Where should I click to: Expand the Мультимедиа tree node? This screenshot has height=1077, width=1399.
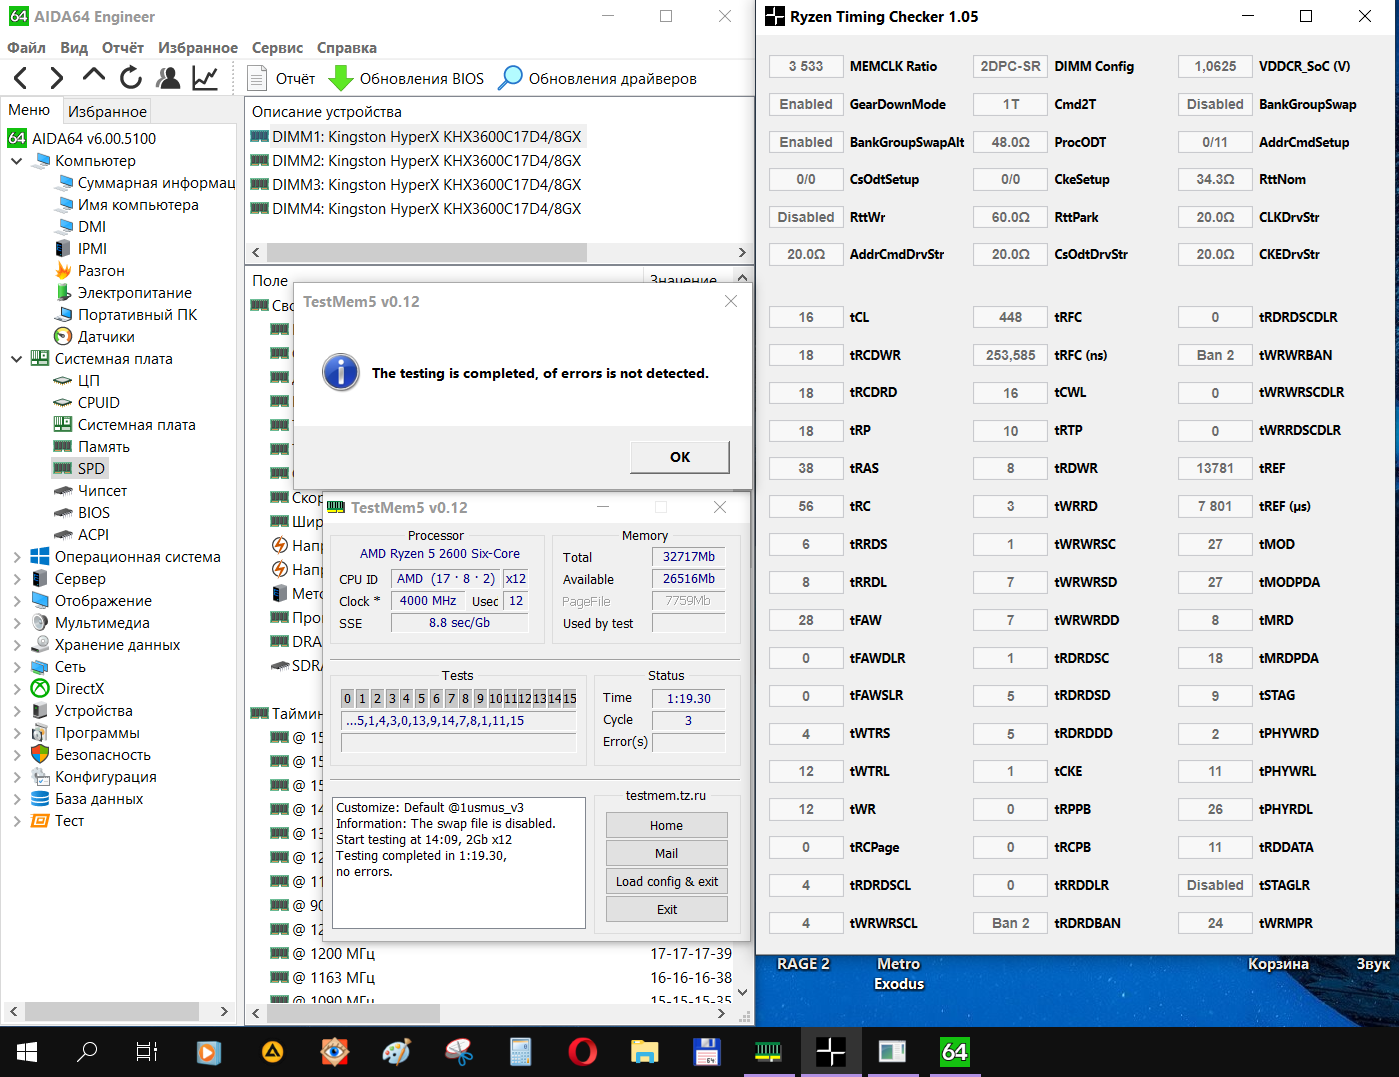(x=16, y=623)
